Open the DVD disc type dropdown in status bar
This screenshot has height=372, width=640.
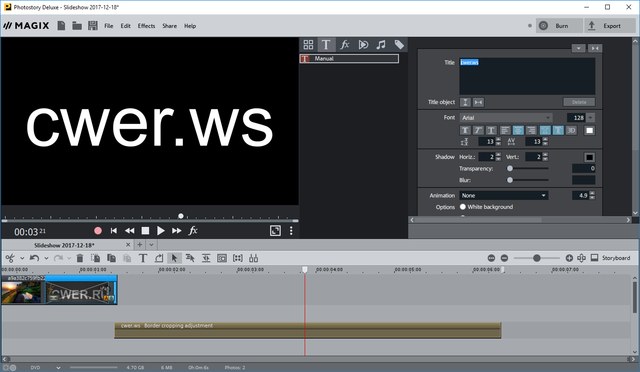[x=58, y=368]
